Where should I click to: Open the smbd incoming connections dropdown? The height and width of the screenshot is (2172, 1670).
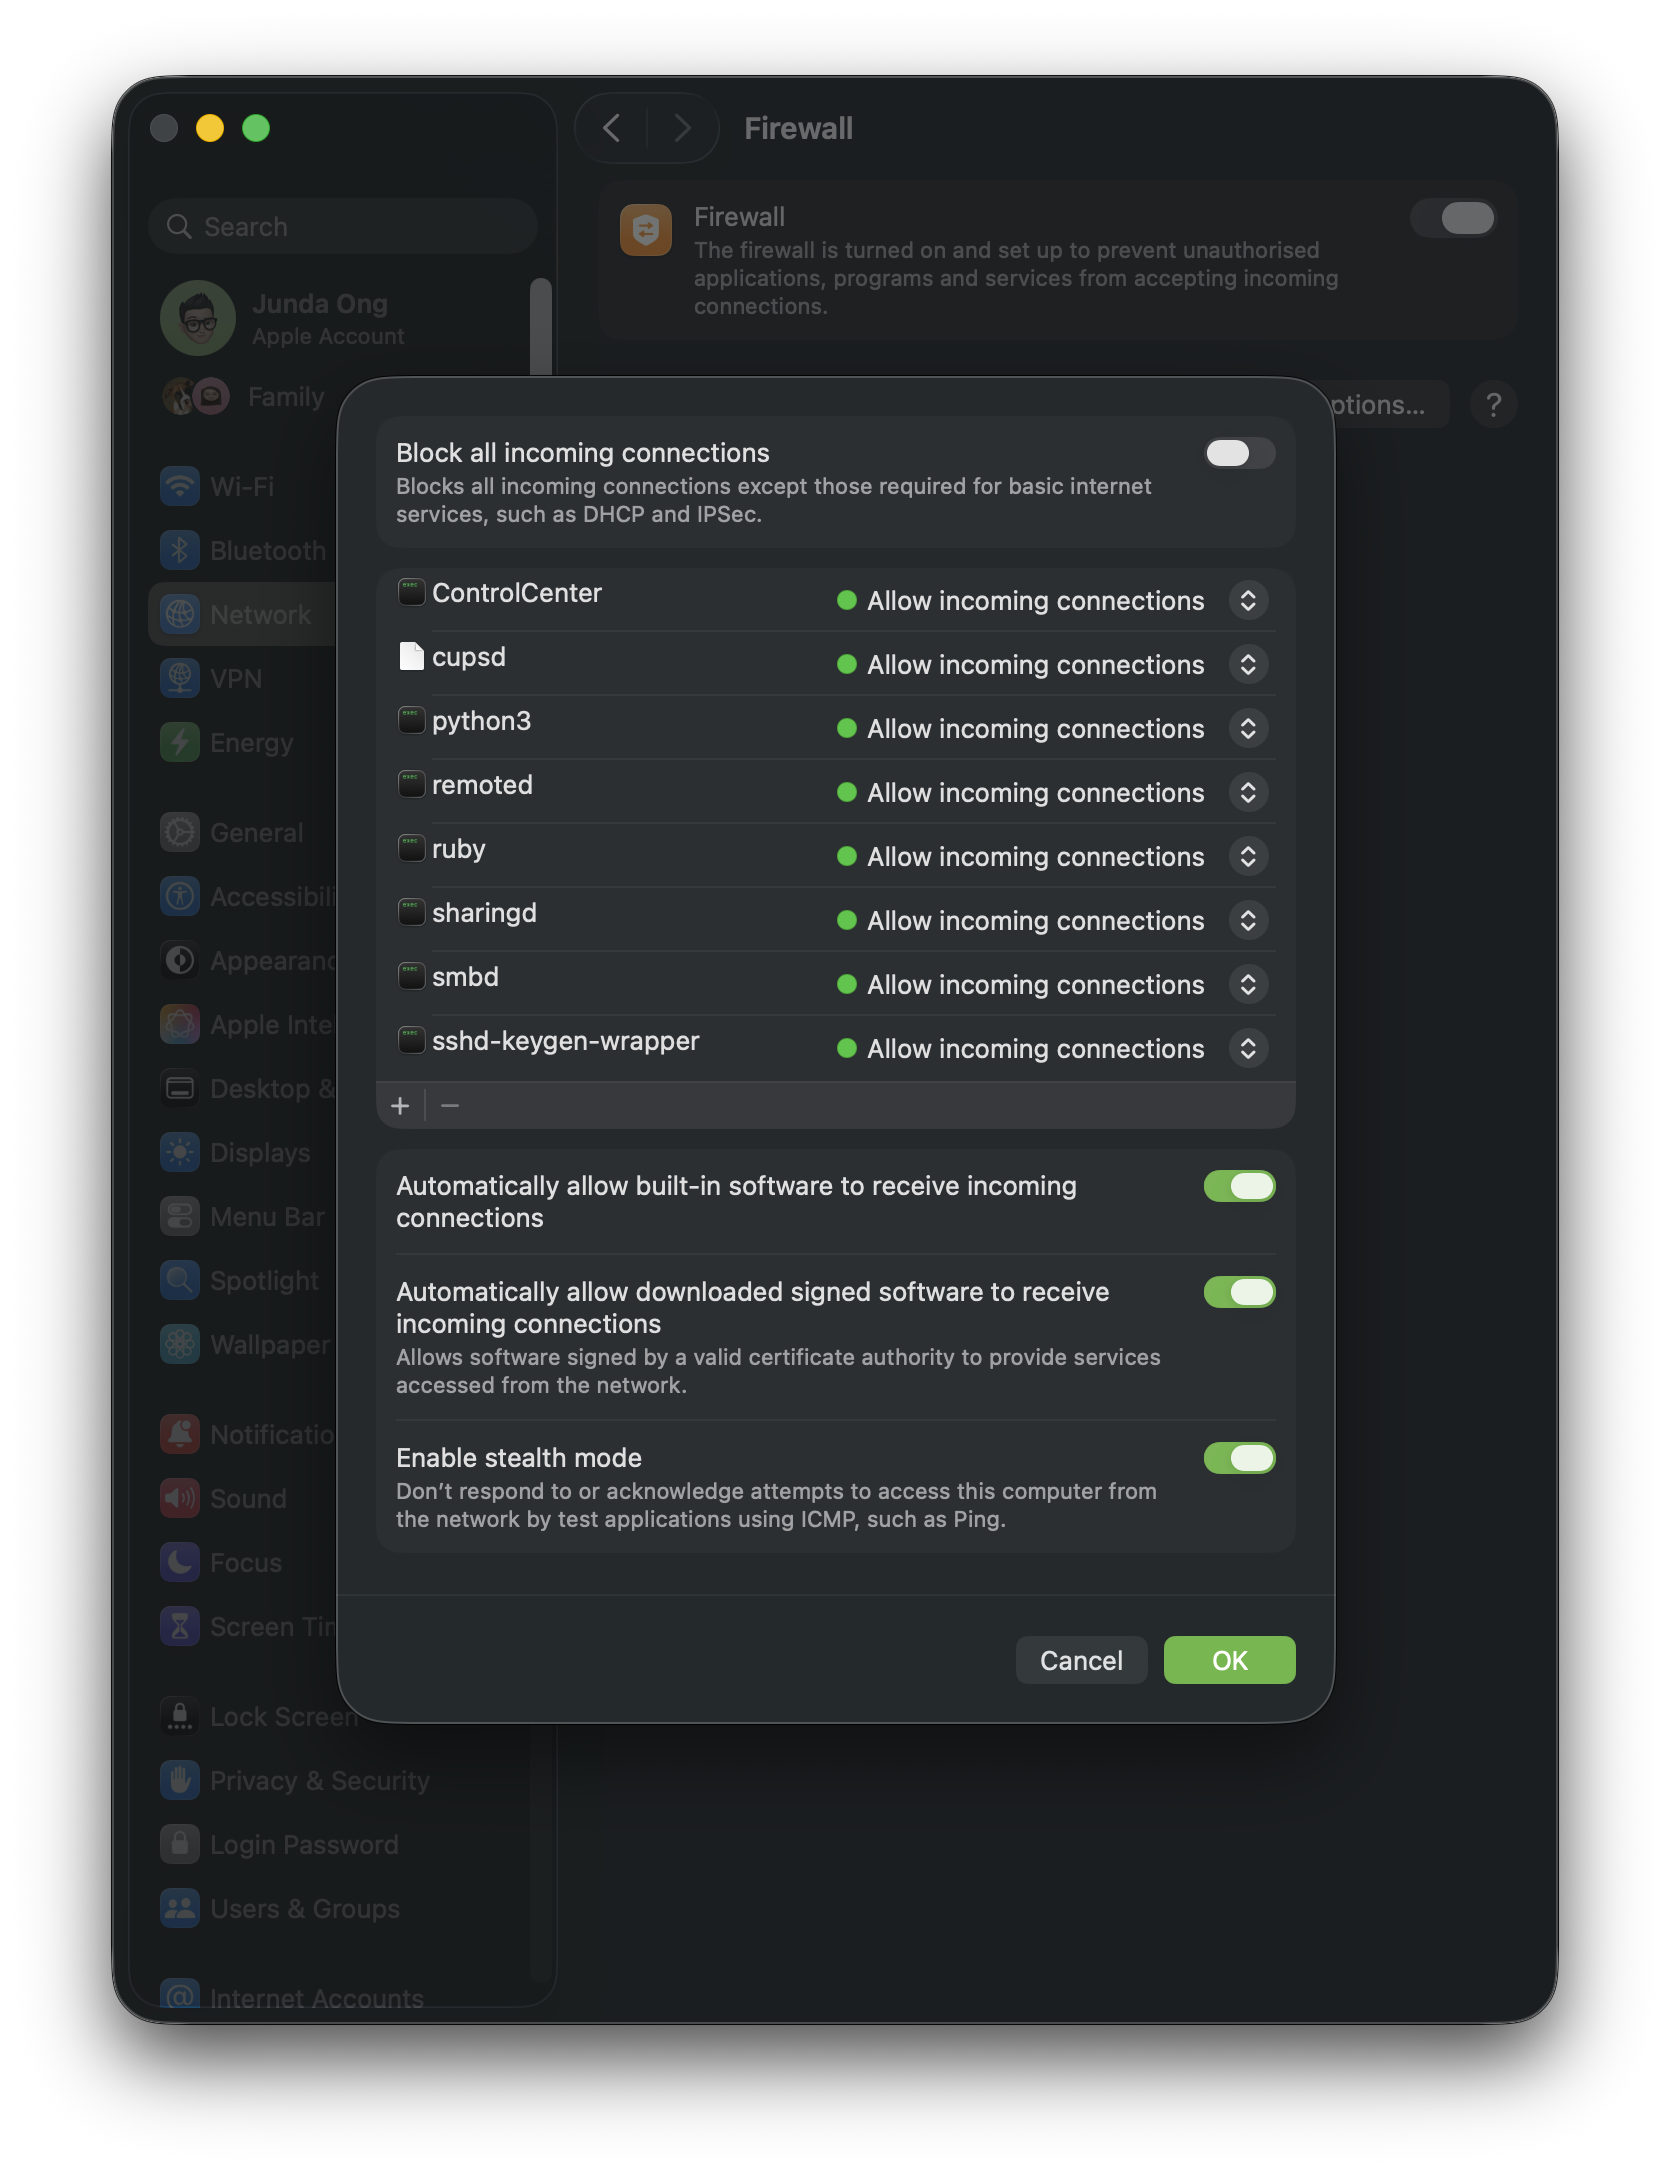(x=1248, y=985)
